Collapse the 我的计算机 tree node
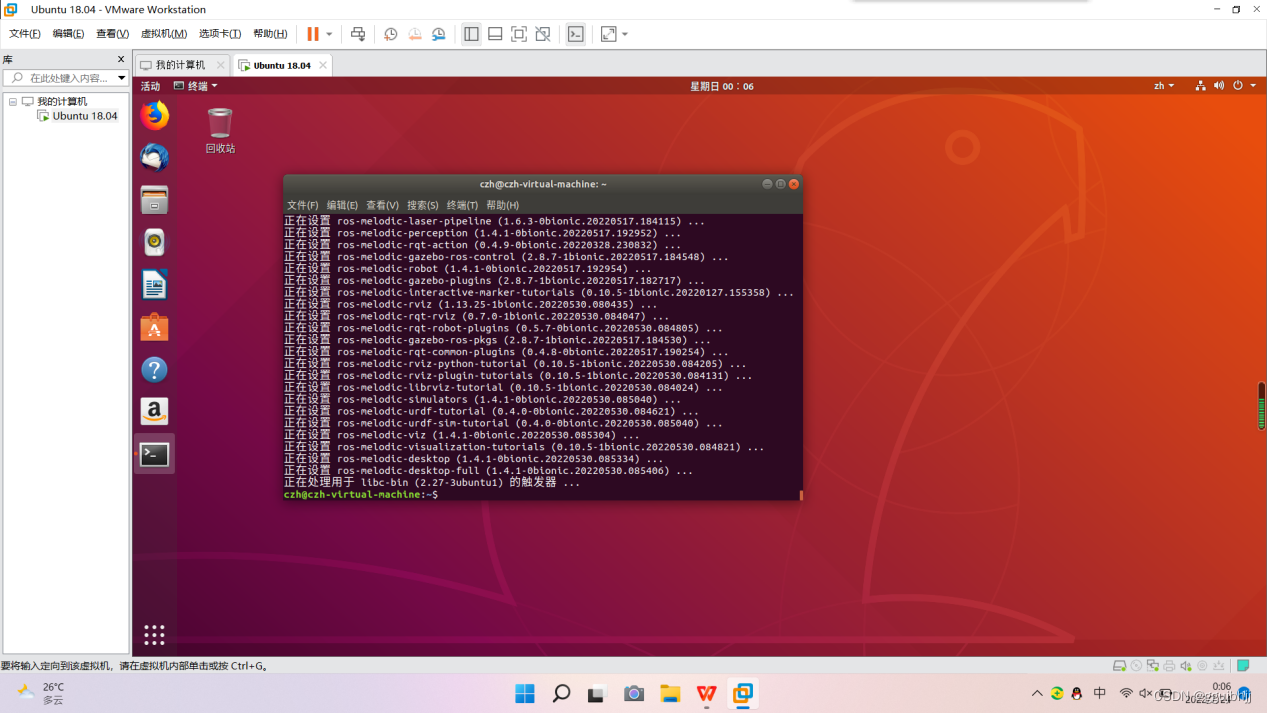1267x713 pixels. tap(13, 101)
